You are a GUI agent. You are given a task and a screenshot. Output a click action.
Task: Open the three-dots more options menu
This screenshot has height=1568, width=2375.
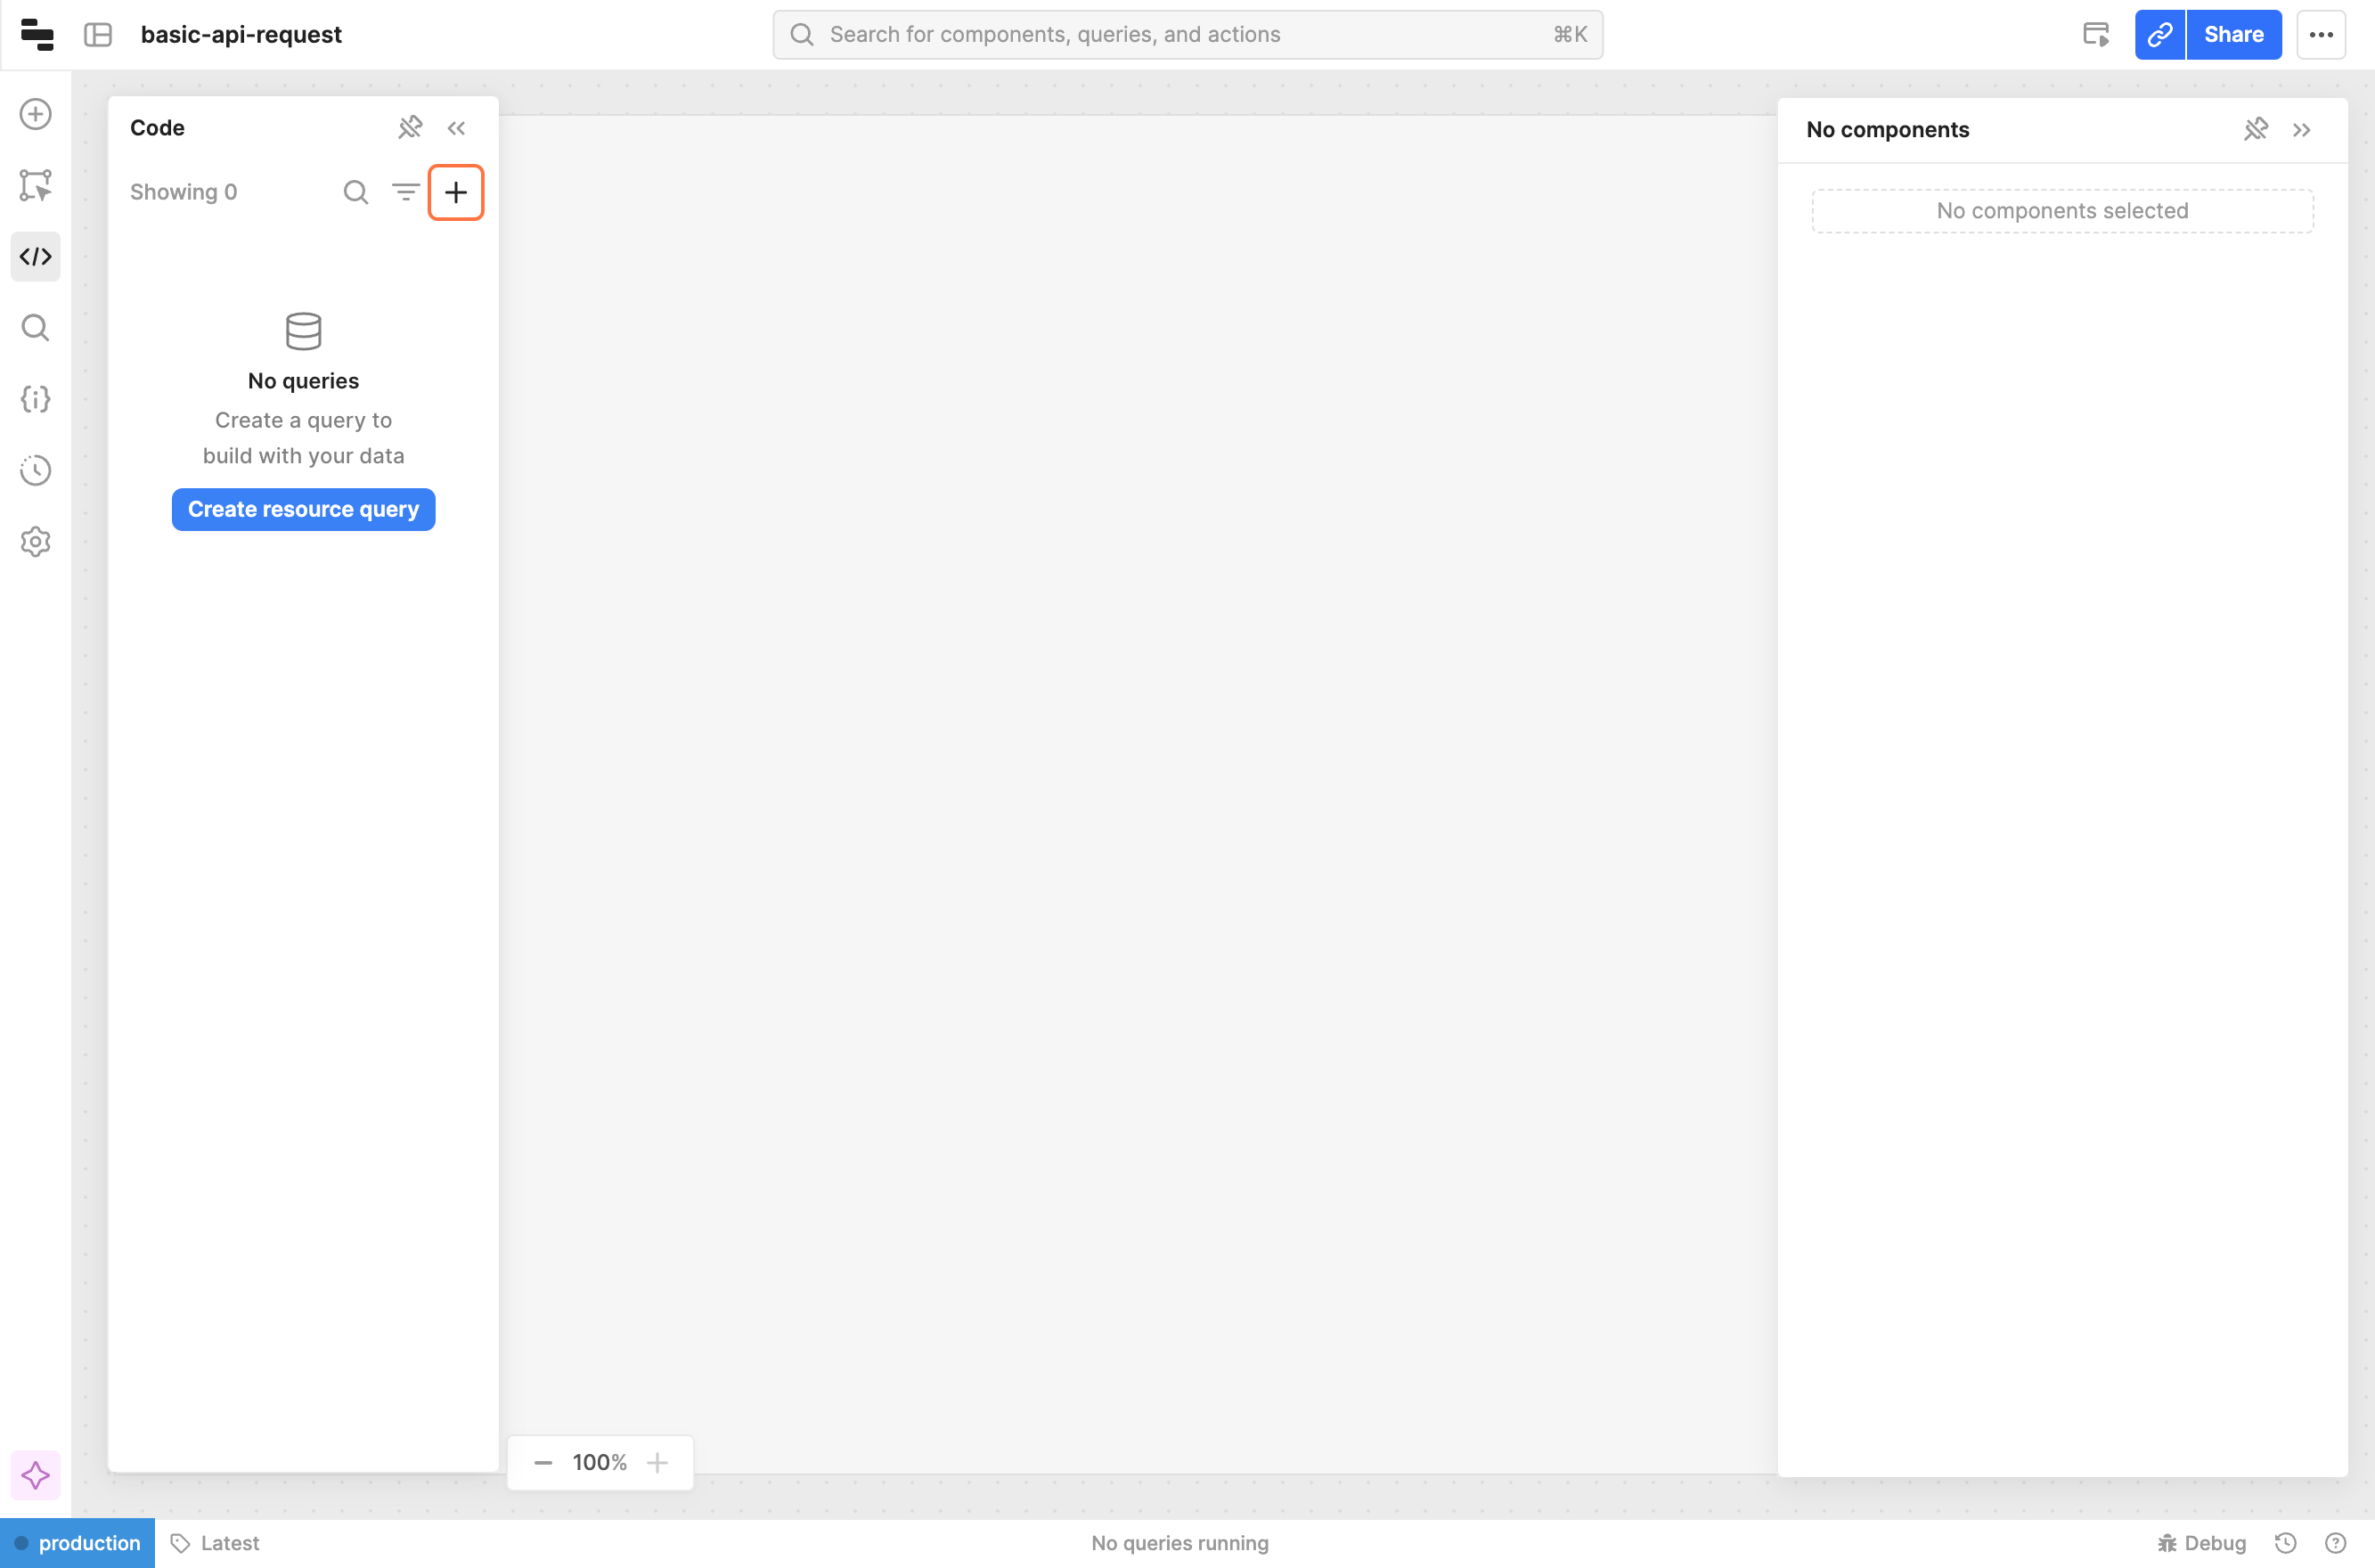coord(2321,34)
